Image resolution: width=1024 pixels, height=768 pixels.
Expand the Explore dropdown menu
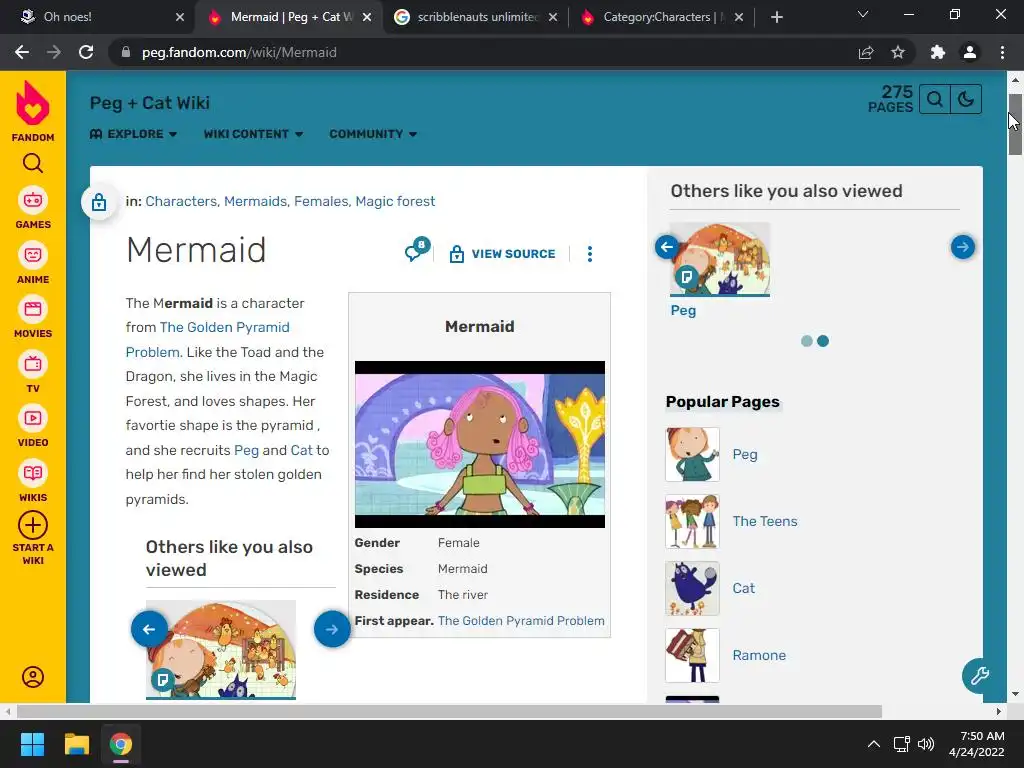click(133, 134)
